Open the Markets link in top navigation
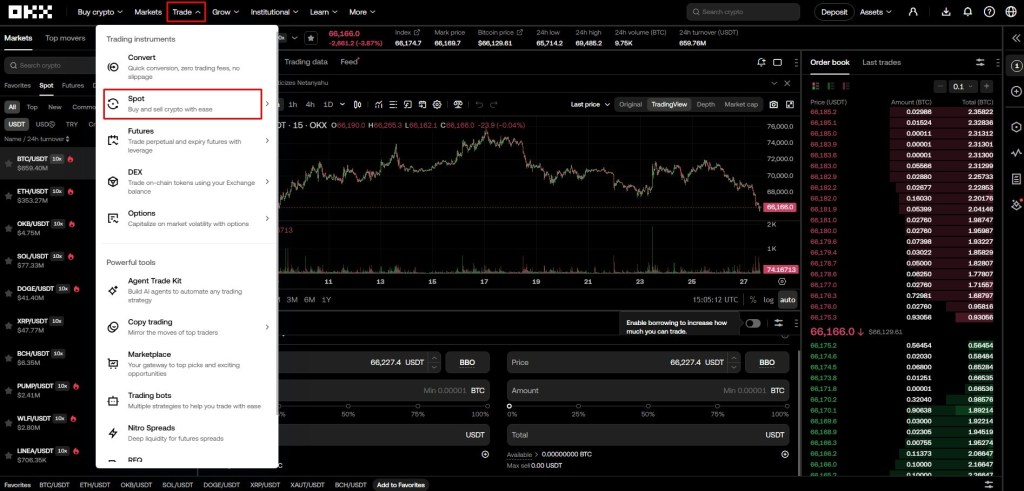Viewport: 1024px width, 491px height. tap(148, 12)
